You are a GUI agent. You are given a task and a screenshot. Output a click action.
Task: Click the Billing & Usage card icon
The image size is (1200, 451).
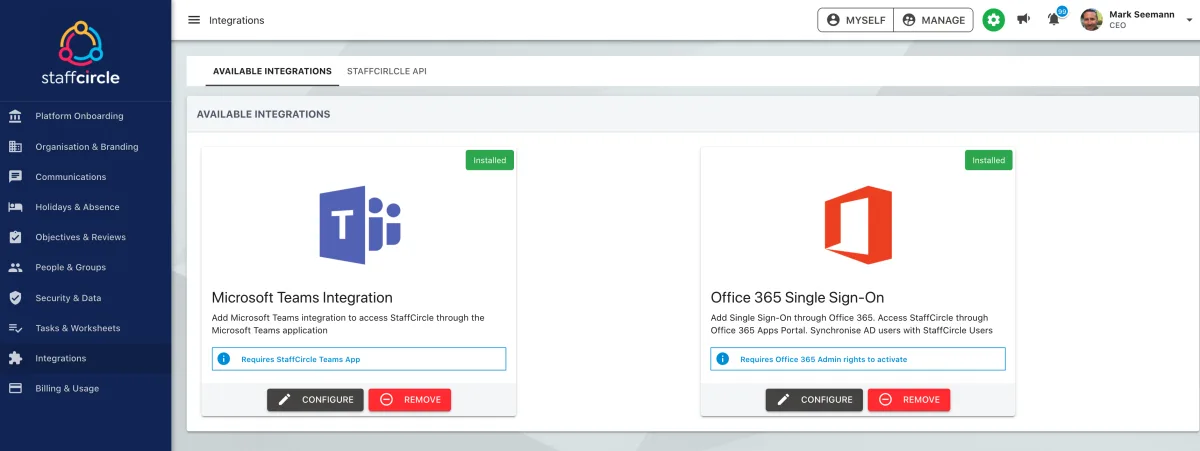[x=15, y=388]
